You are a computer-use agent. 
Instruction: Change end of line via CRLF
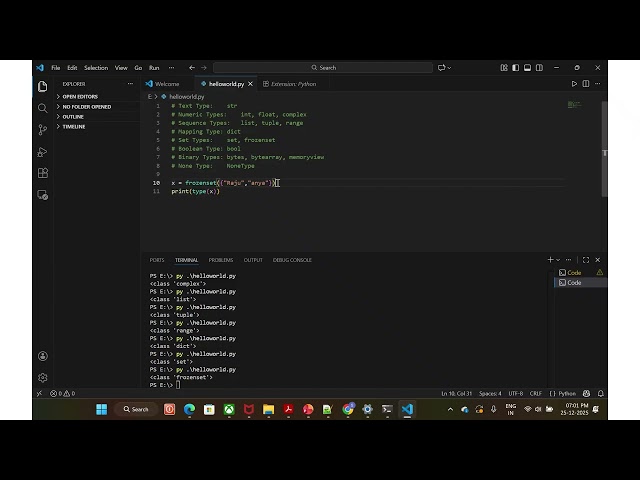coord(536,393)
